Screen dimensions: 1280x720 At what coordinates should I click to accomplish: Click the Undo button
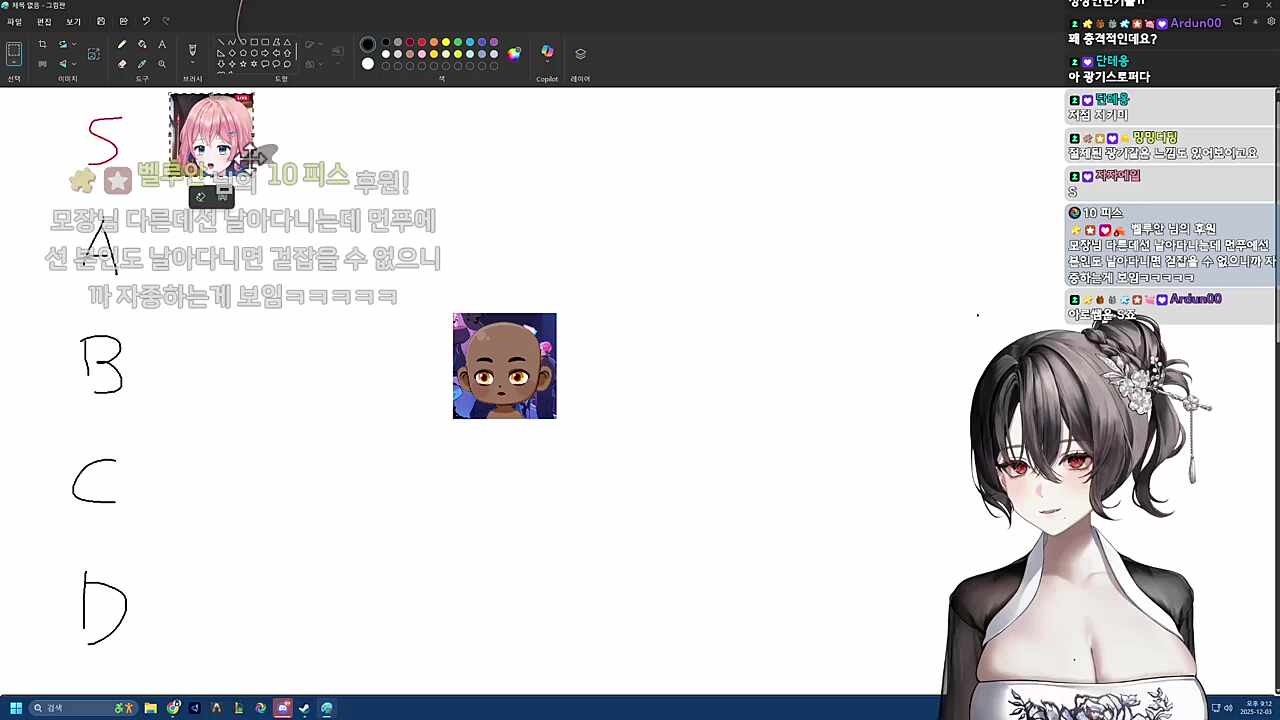(146, 20)
